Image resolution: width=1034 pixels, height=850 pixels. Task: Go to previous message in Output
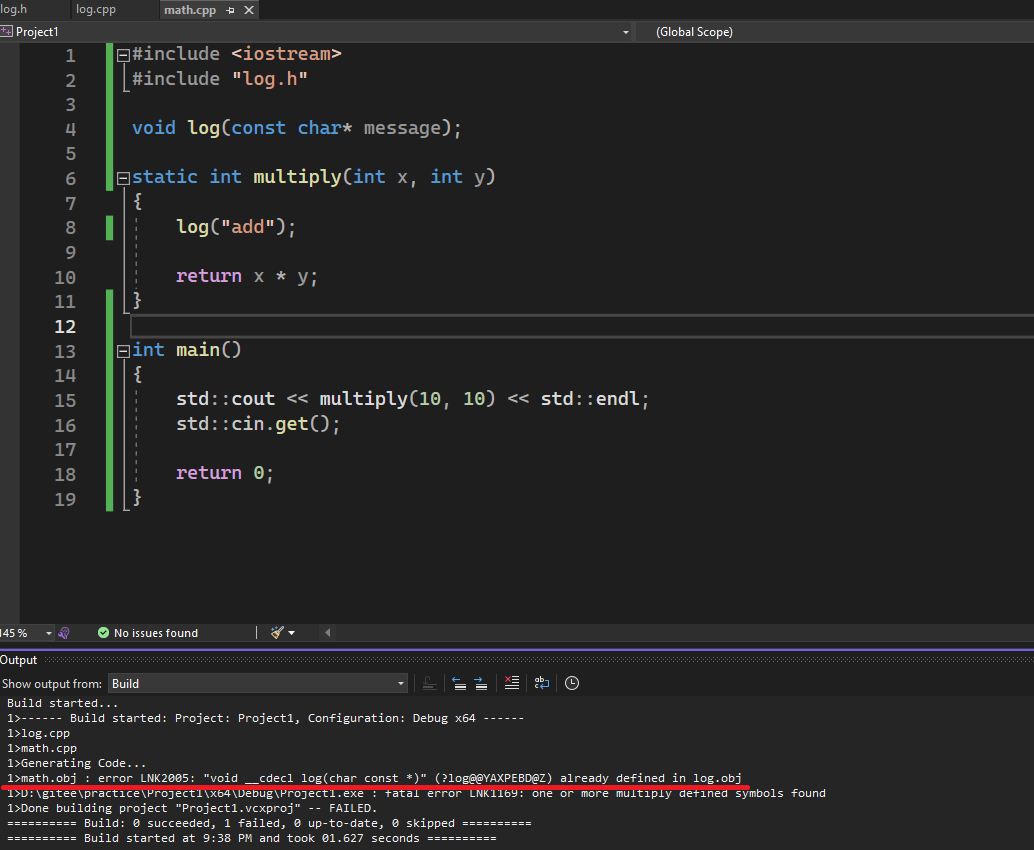459,683
